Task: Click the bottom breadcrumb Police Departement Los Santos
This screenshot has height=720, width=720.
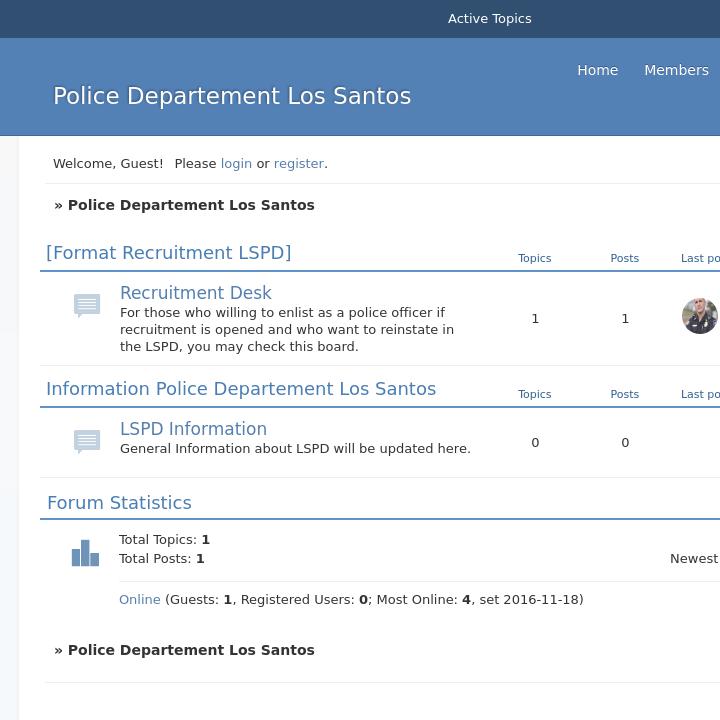Action: point(191,650)
